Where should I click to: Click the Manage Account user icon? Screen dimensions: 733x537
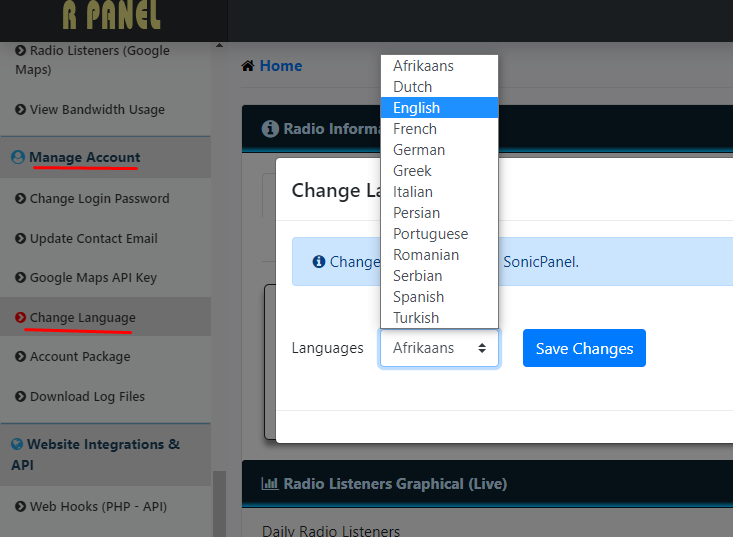18,157
